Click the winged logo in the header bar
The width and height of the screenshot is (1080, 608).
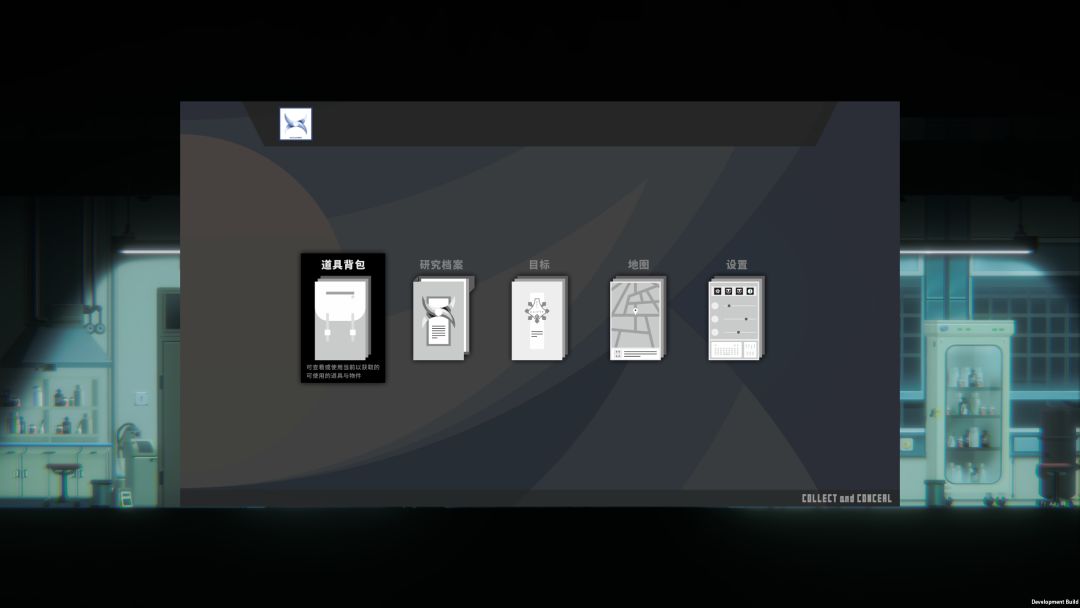[x=295, y=124]
